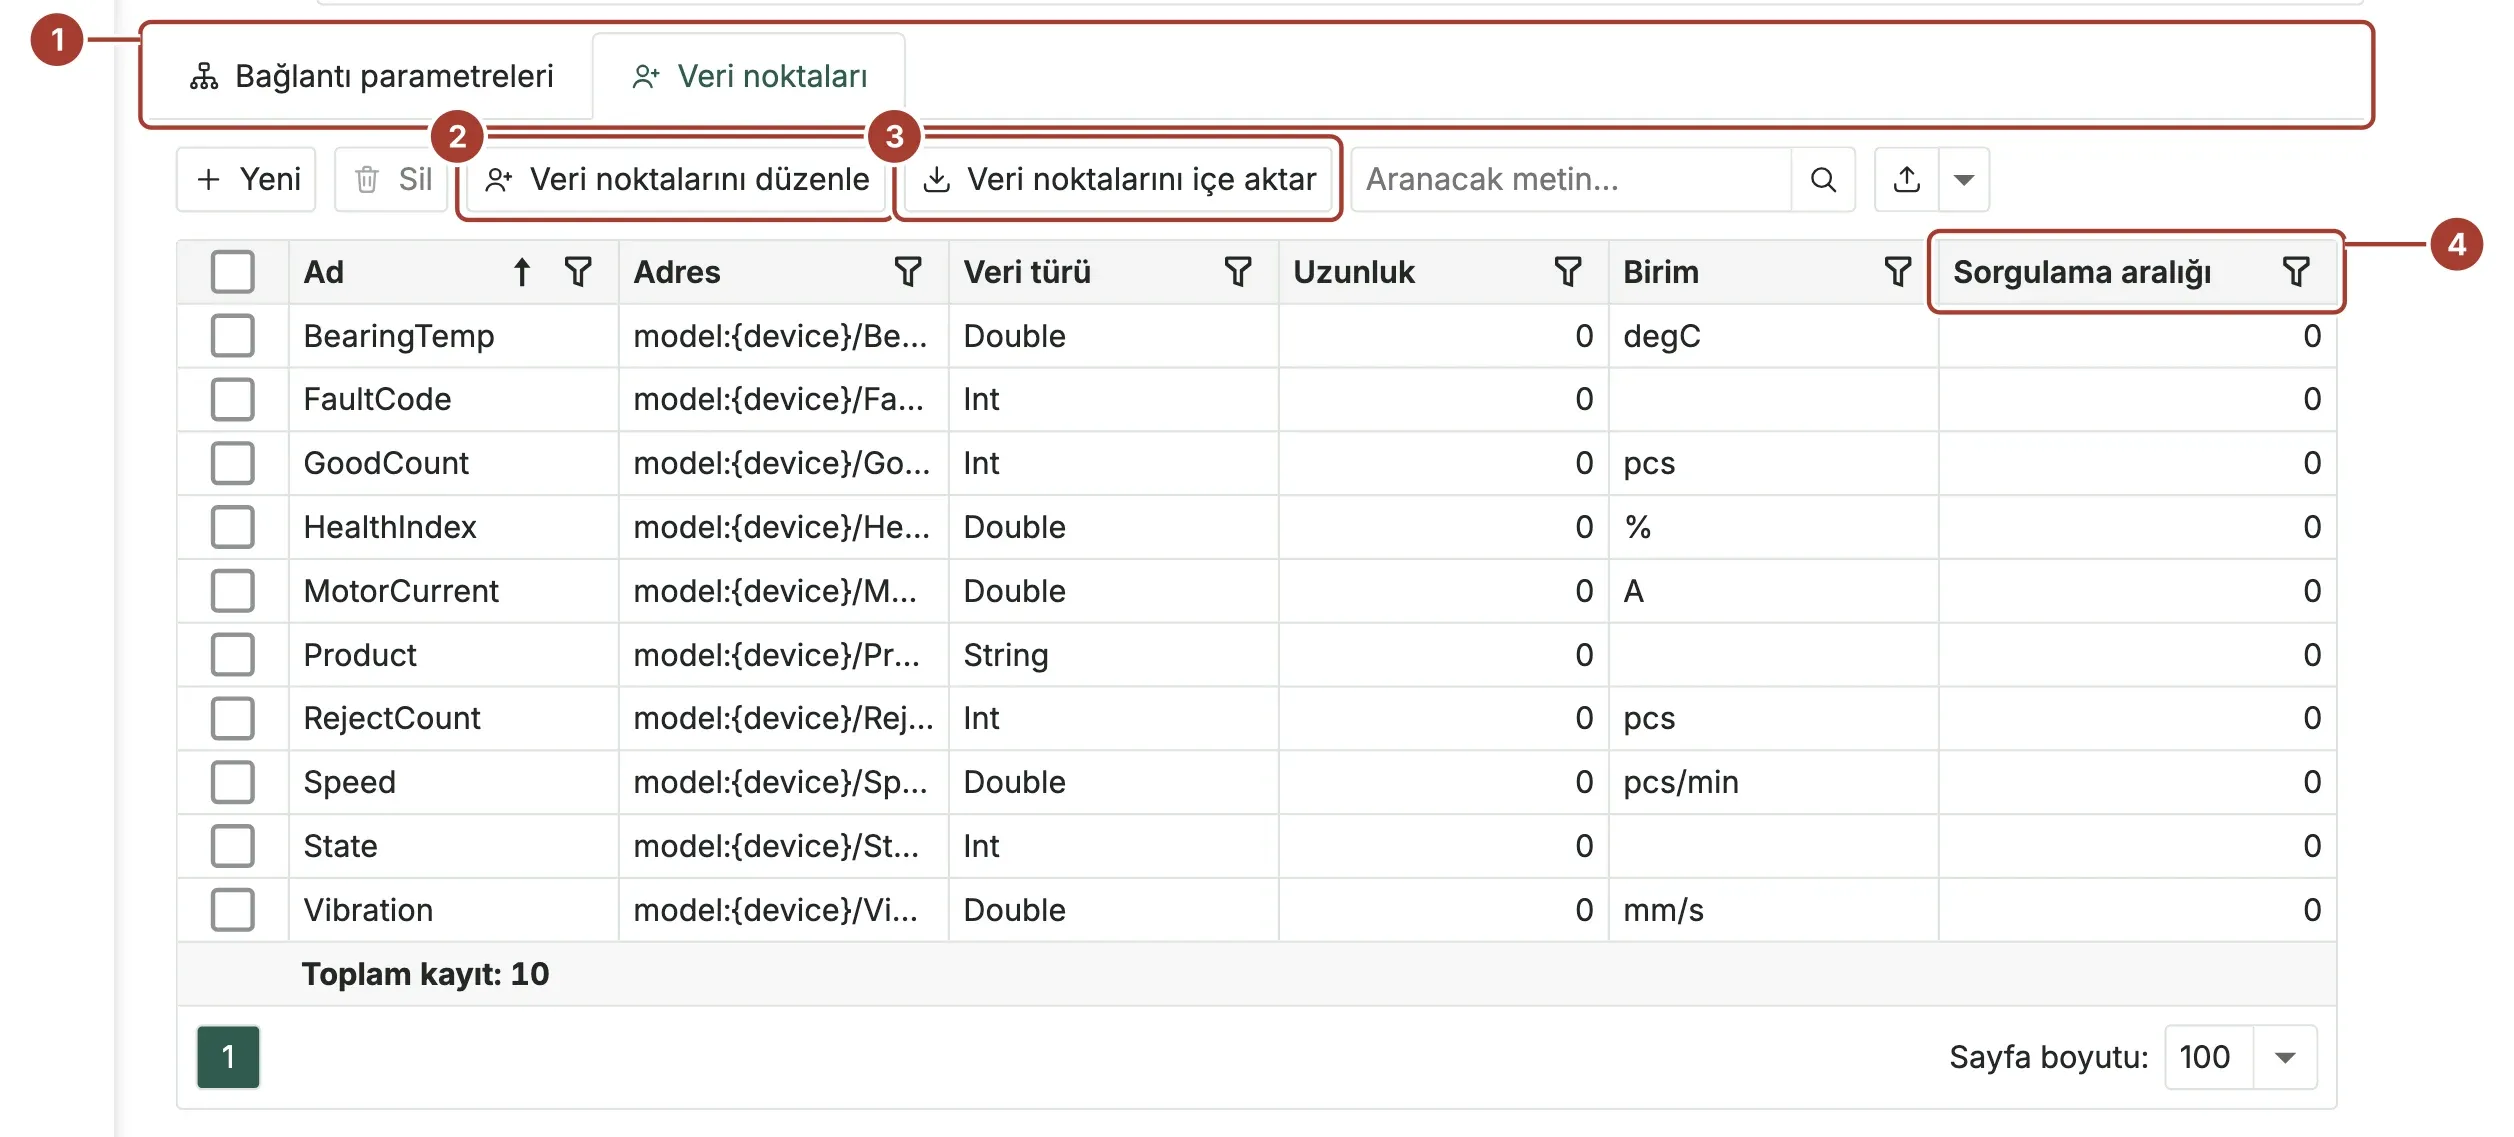Click the search magnifier icon
The image size is (2514, 1137).
coord(1824,180)
